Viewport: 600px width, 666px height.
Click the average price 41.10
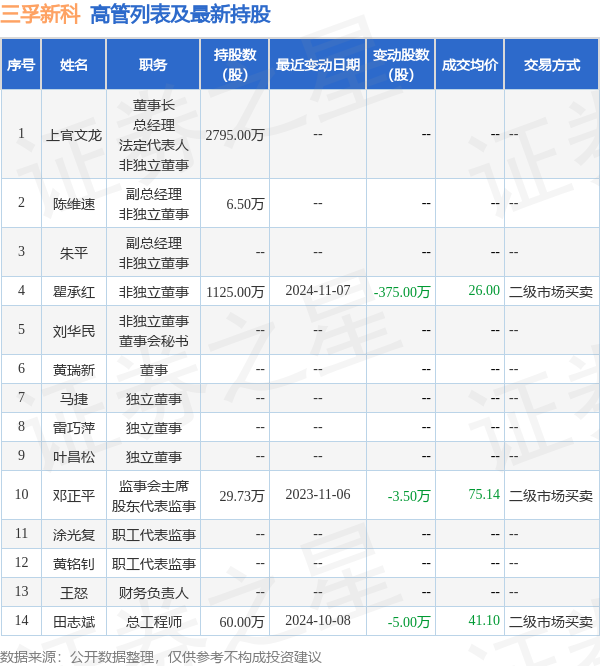pyautogui.click(x=484, y=621)
